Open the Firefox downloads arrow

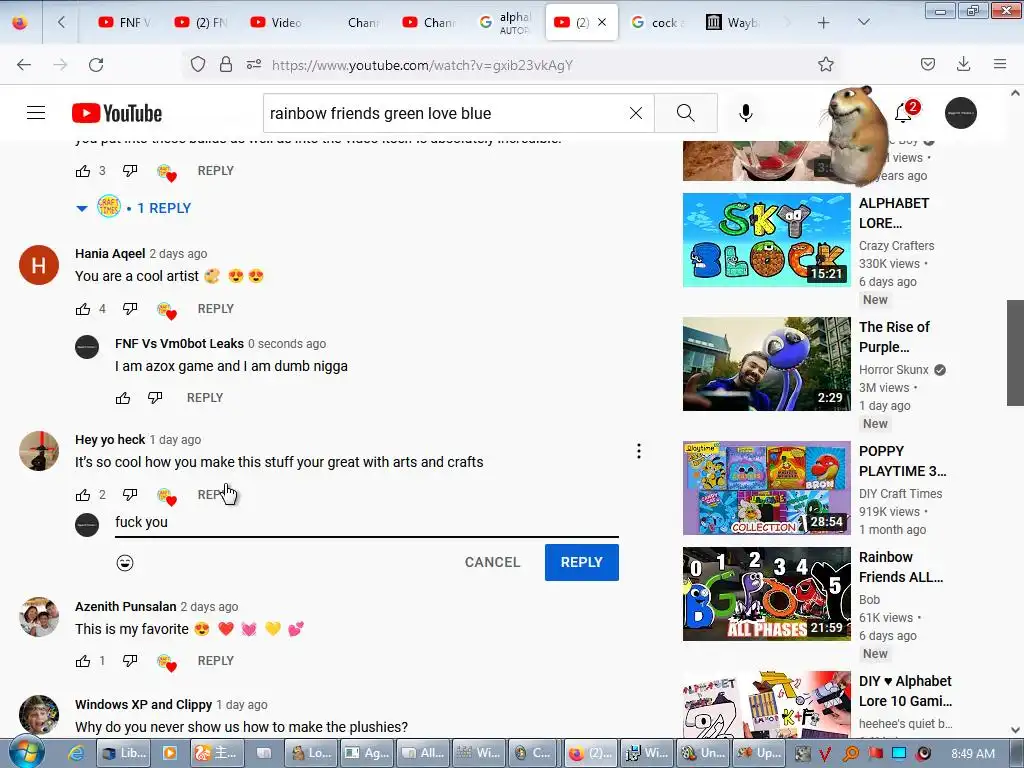tap(963, 64)
